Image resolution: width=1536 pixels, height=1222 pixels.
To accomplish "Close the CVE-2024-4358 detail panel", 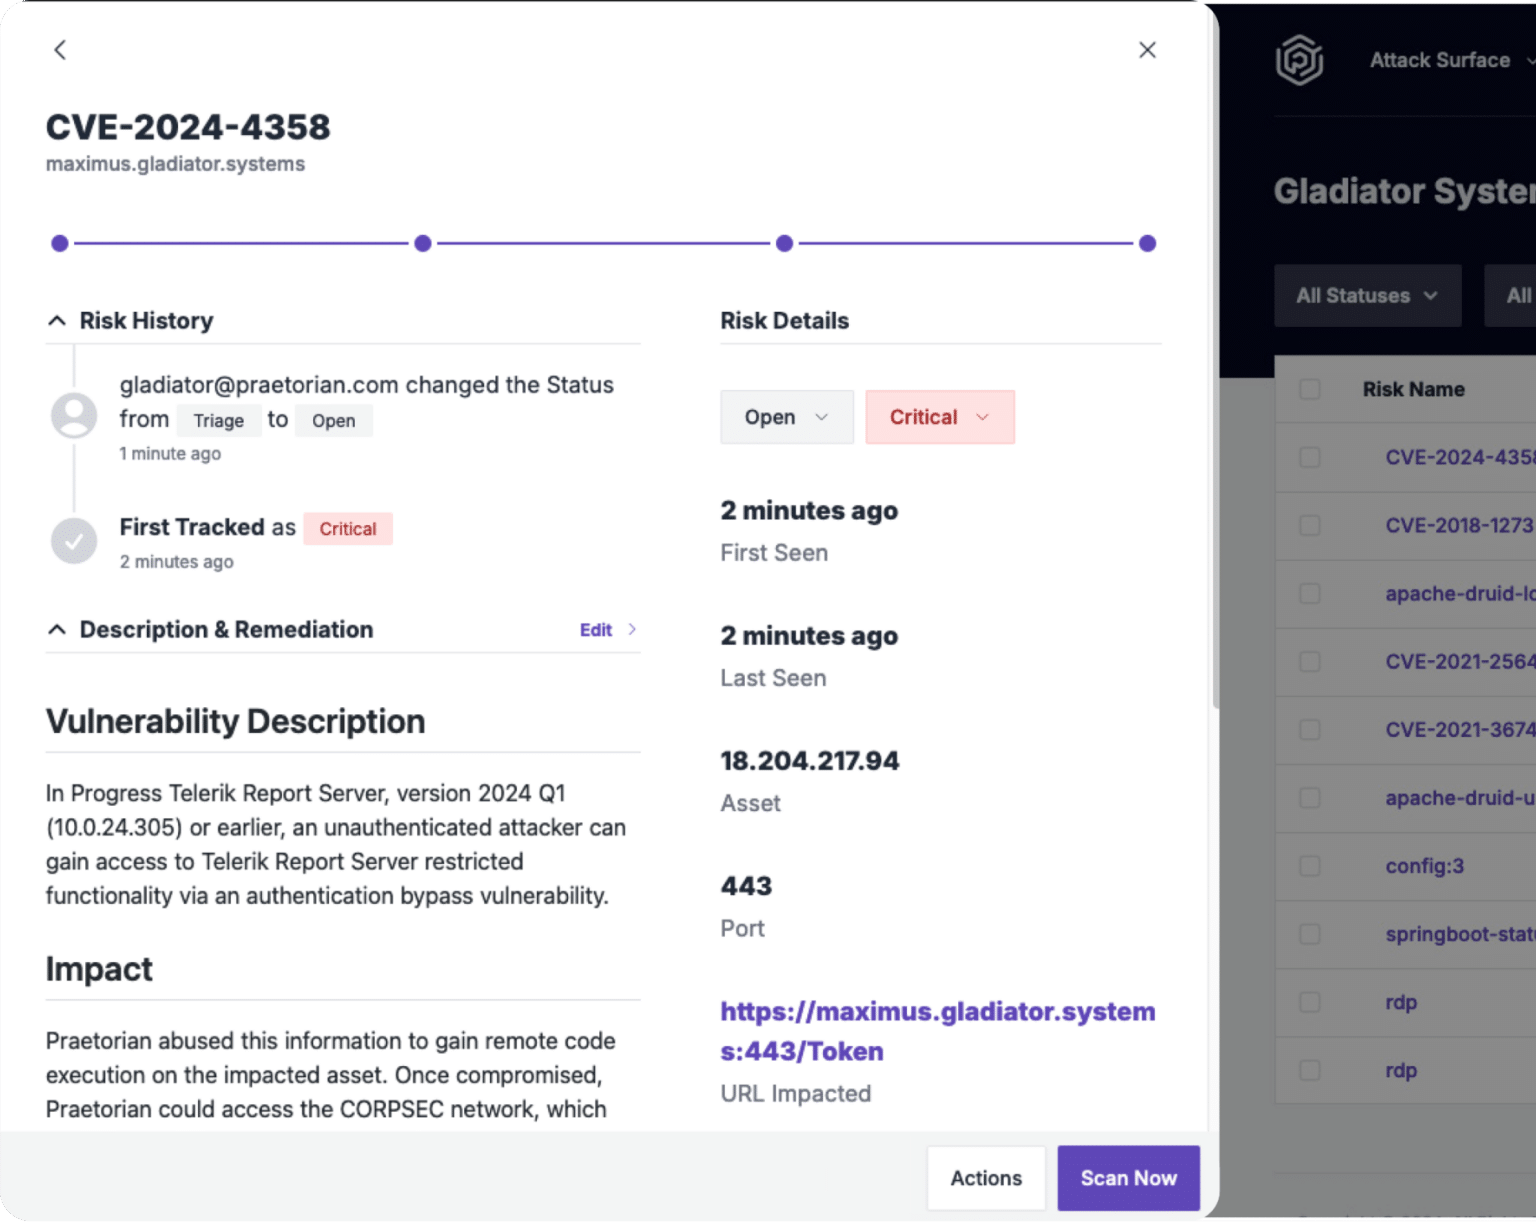I will (x=1147, y=49).
